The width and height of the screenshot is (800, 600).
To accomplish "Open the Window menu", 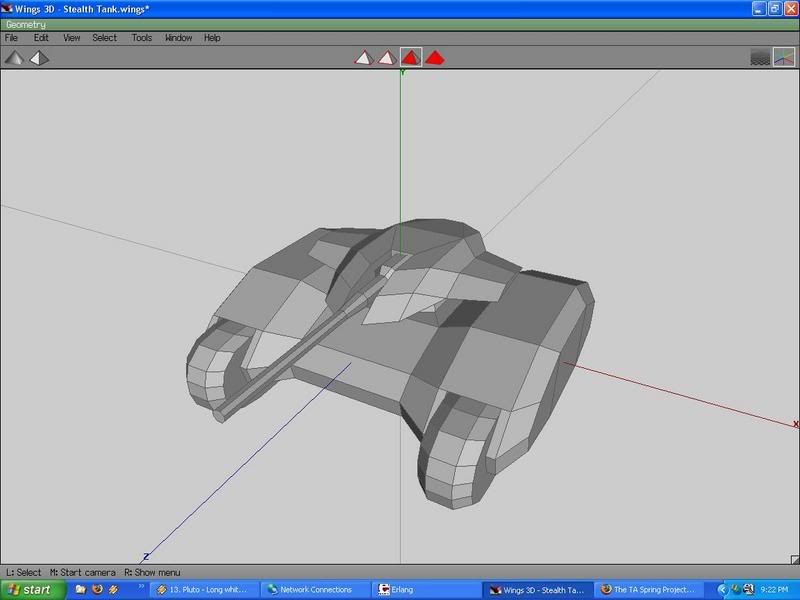I will (x=179, y=38).
